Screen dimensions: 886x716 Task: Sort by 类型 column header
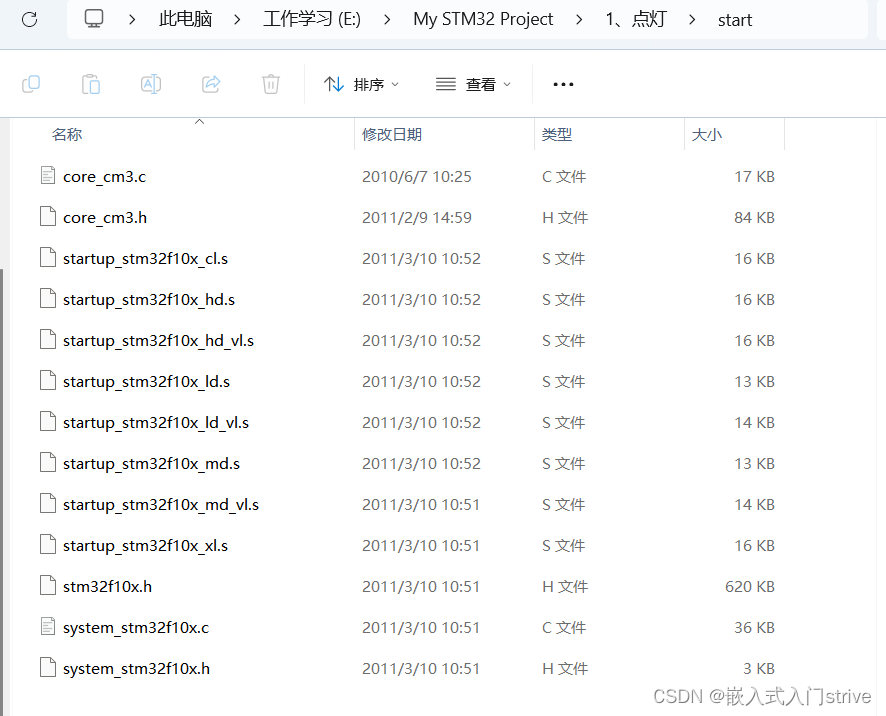[x=557, y=134]
